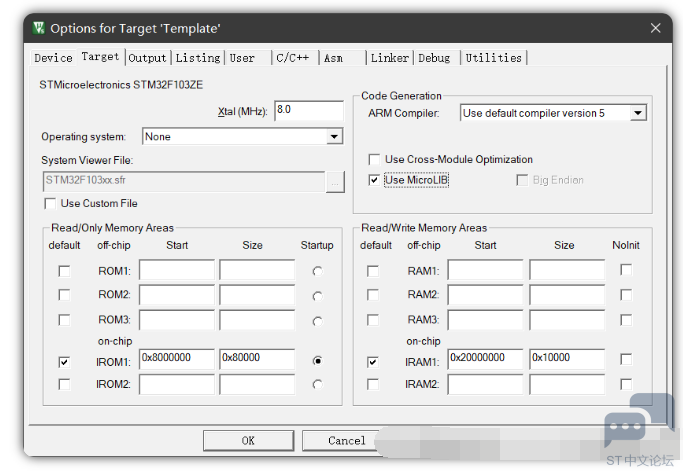Edit IROM1 Start address 0x8000000

[177, 359]
